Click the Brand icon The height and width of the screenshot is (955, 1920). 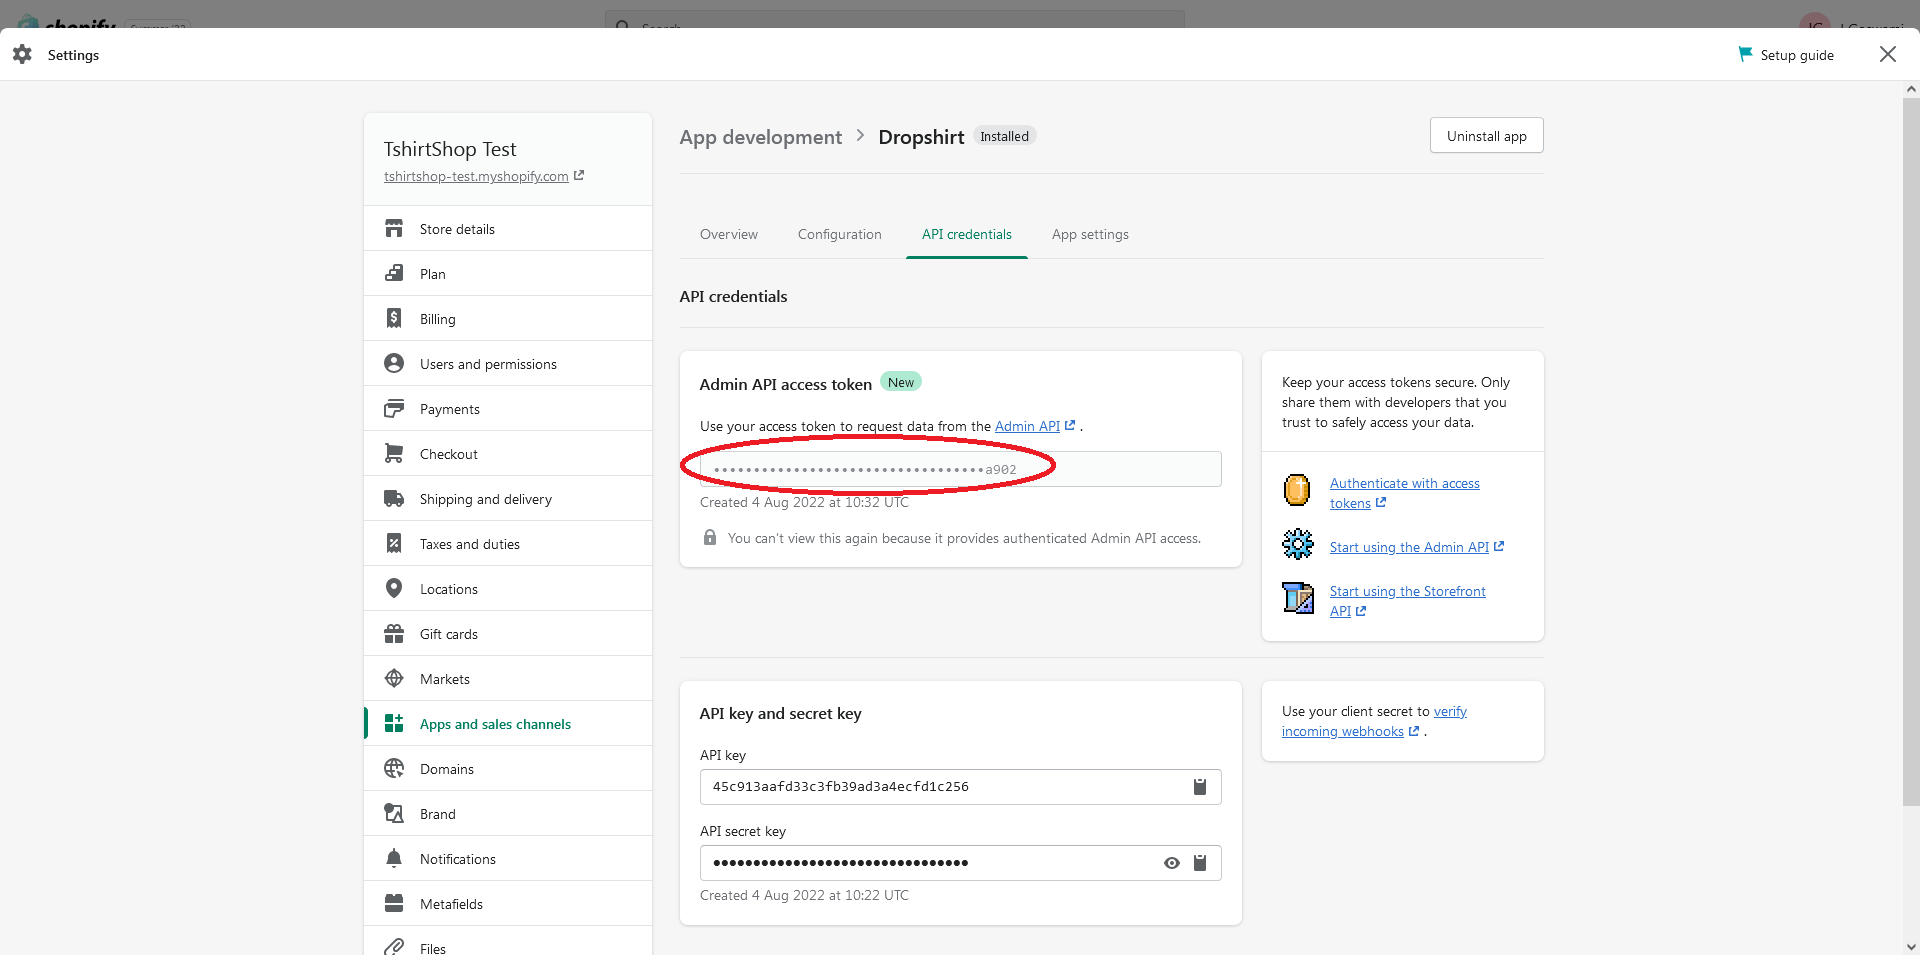[394, 813]
